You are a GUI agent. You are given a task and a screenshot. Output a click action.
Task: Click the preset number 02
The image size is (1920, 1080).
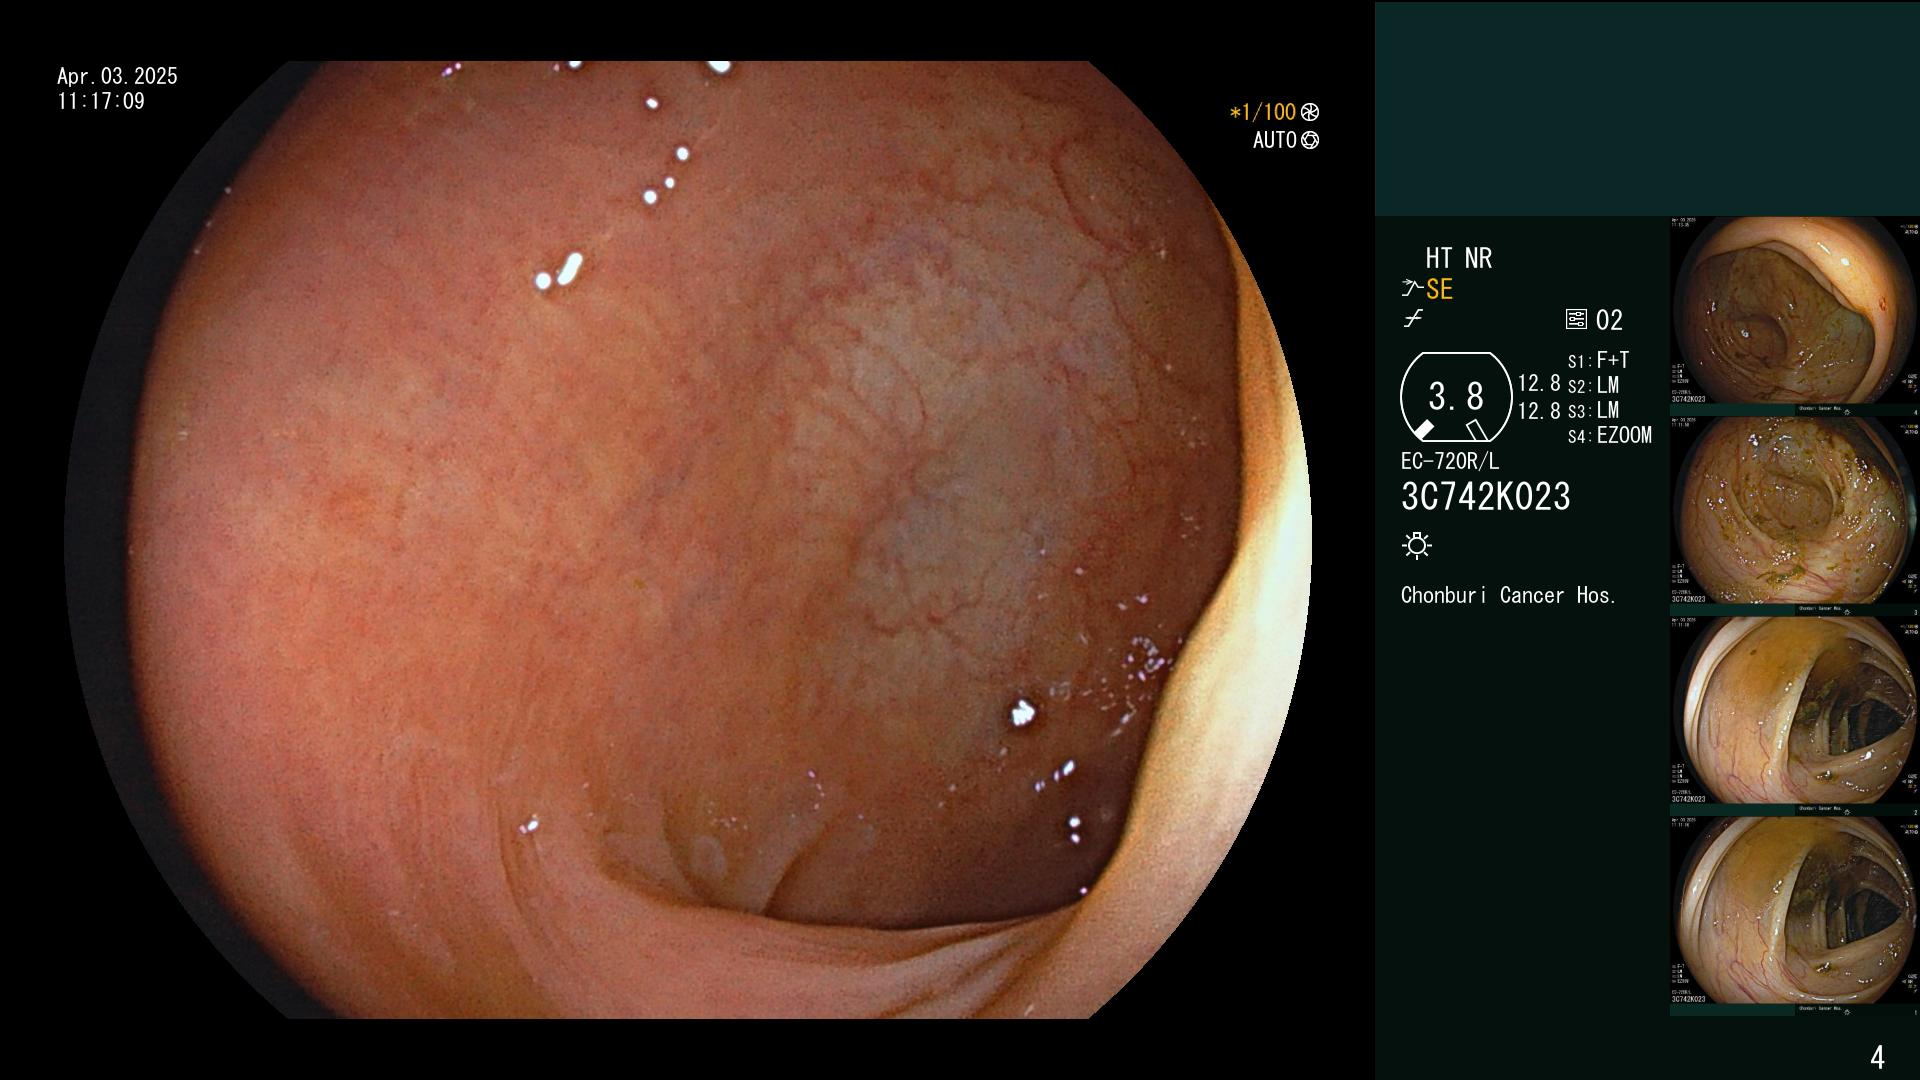coord(1609,320)
